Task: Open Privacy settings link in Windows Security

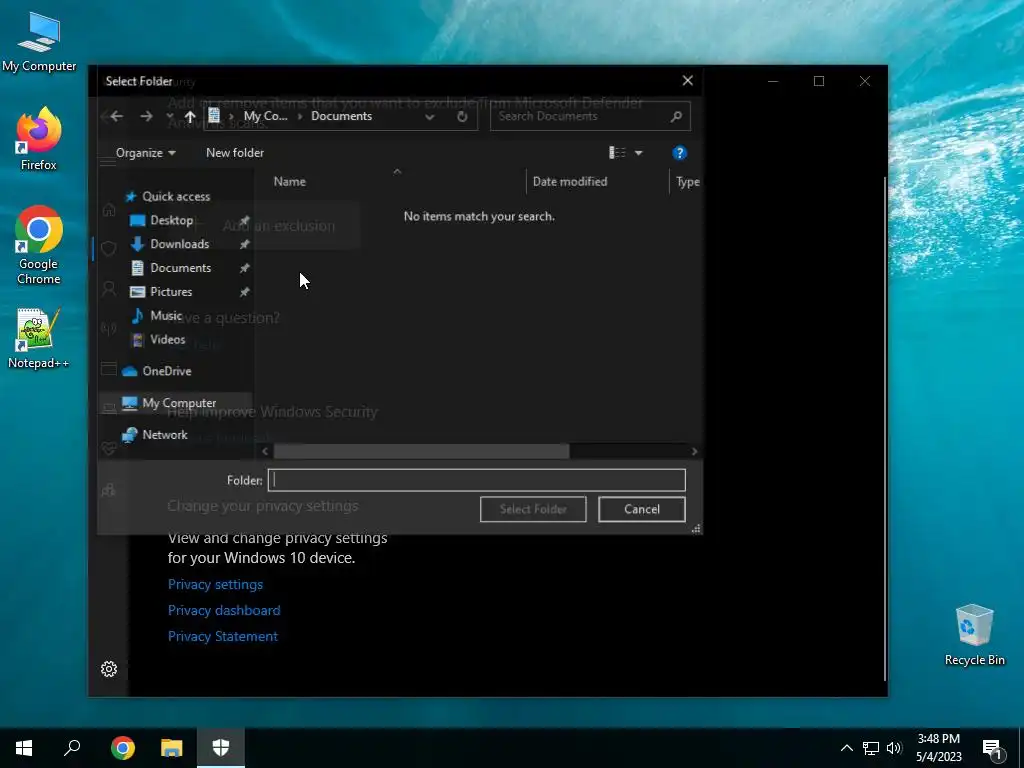Action: [216, 584]
